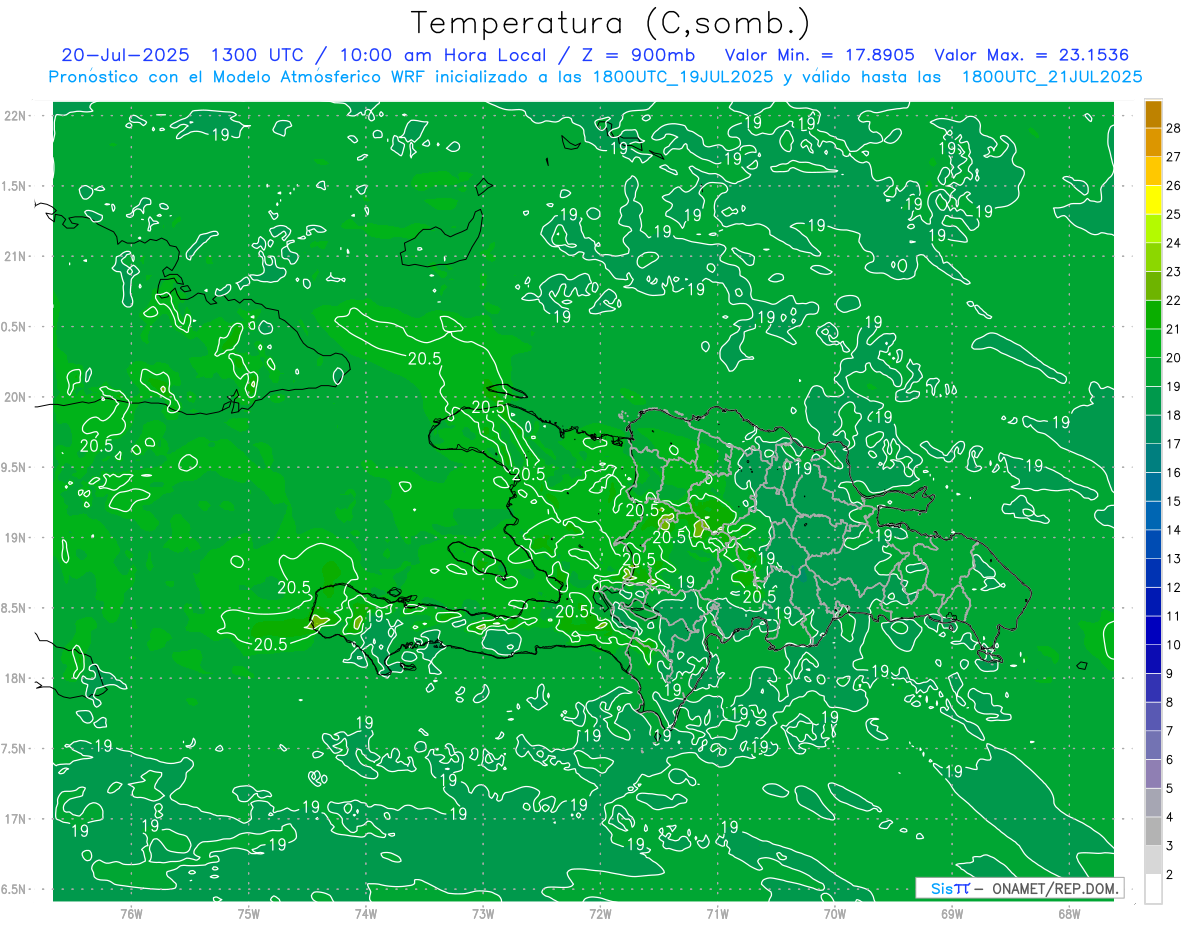The width and height of the screenshot is (1200, 927).
Task: Click color bar segment between 21 and 22
Action: (x=1153, y=315)
